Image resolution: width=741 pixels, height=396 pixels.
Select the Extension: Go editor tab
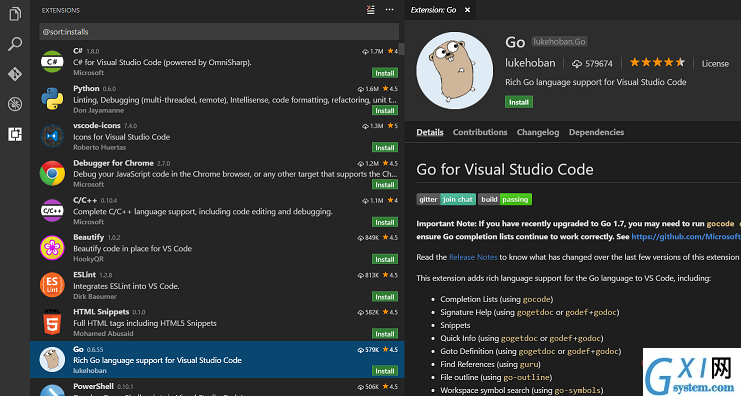tap(440, 10)
